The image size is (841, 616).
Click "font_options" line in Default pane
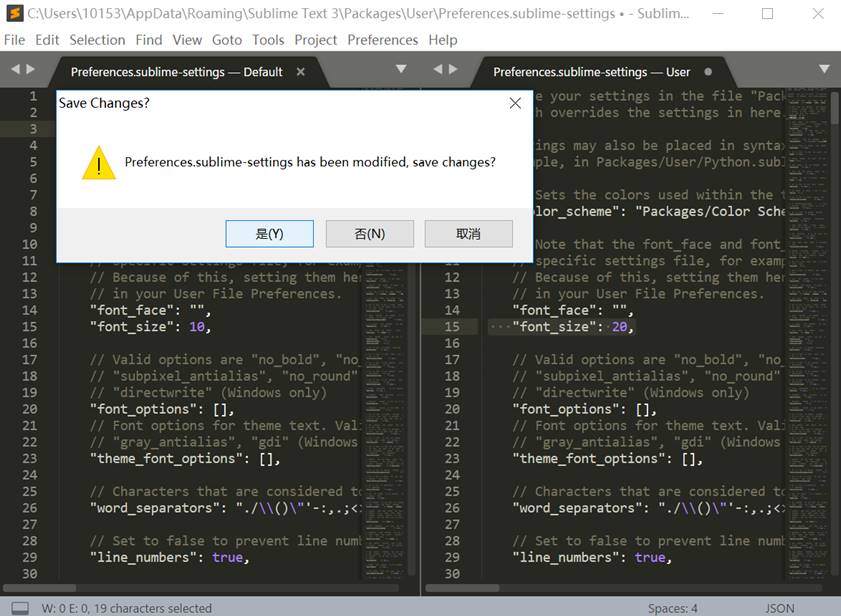click(162, 409)
